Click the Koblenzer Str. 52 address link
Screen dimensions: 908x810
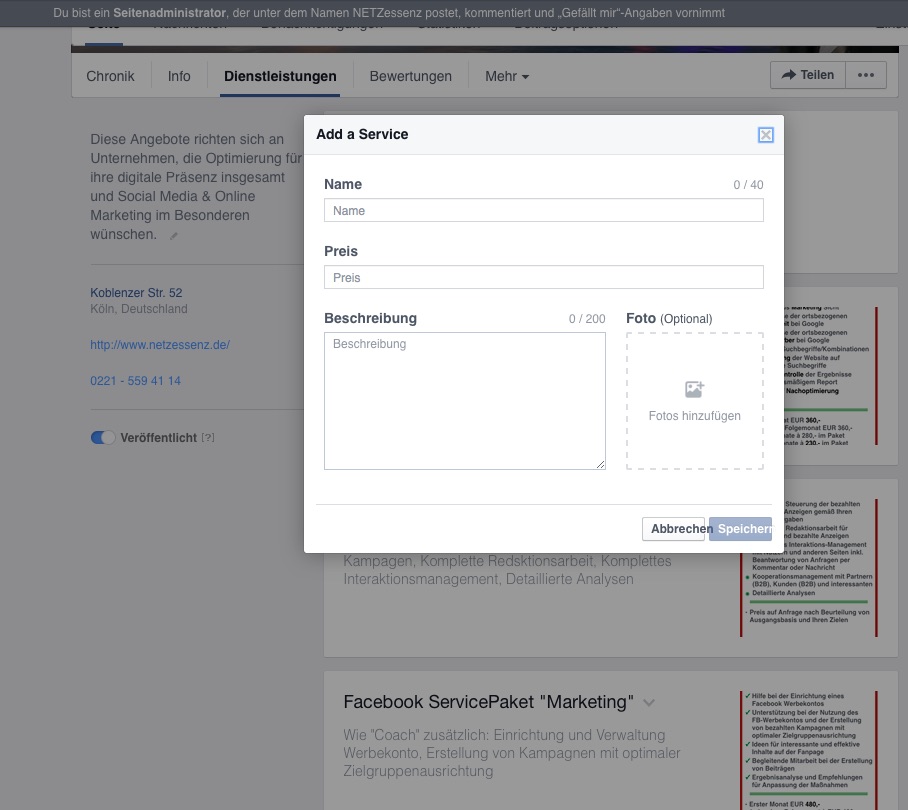tap(136, 293)
